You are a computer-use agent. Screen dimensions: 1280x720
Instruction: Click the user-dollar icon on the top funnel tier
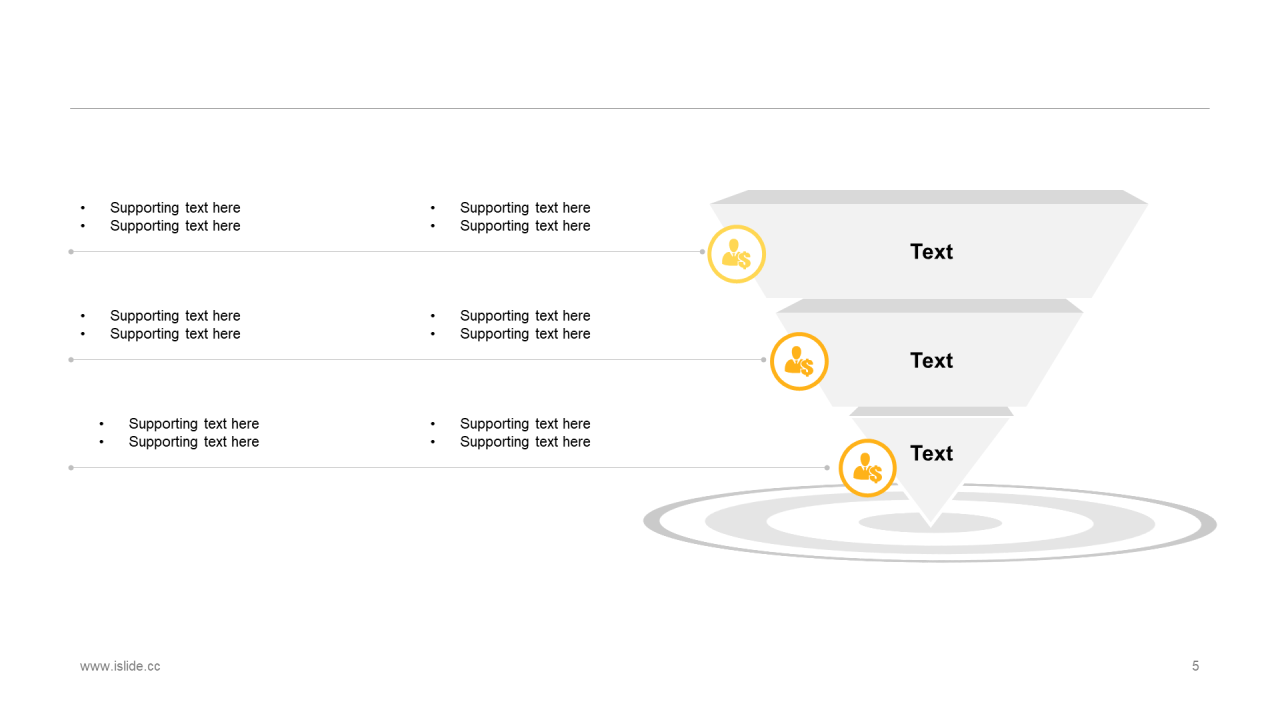[736, 254]
